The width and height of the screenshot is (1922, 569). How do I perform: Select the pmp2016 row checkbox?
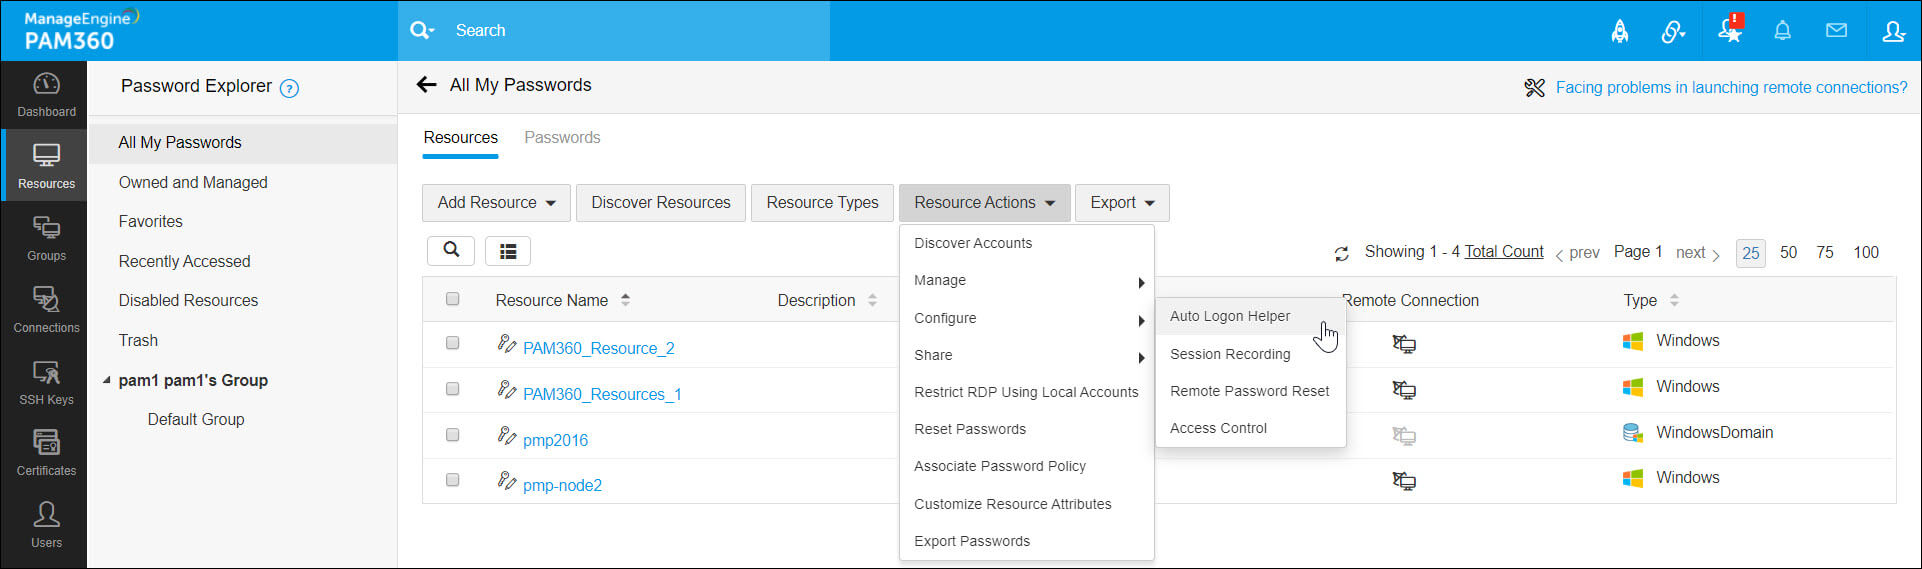tap(453, 435)
